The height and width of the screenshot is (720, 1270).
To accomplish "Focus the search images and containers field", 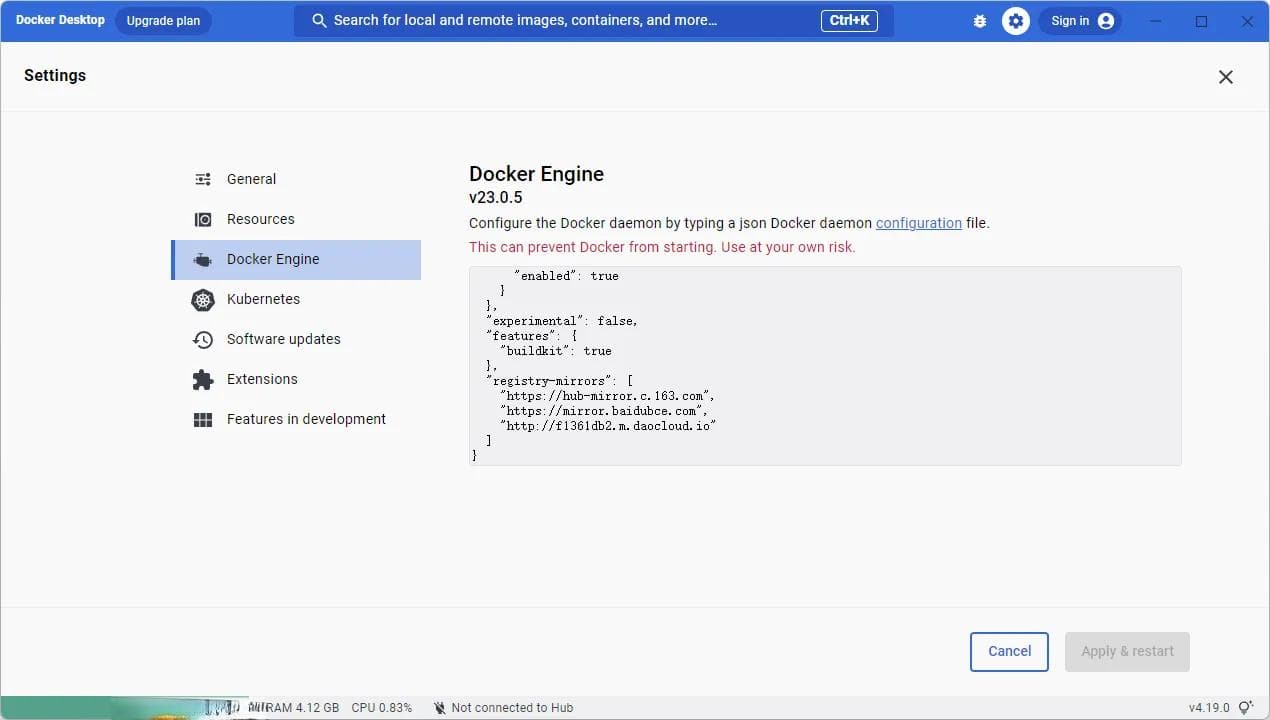I will pos(594,21).
